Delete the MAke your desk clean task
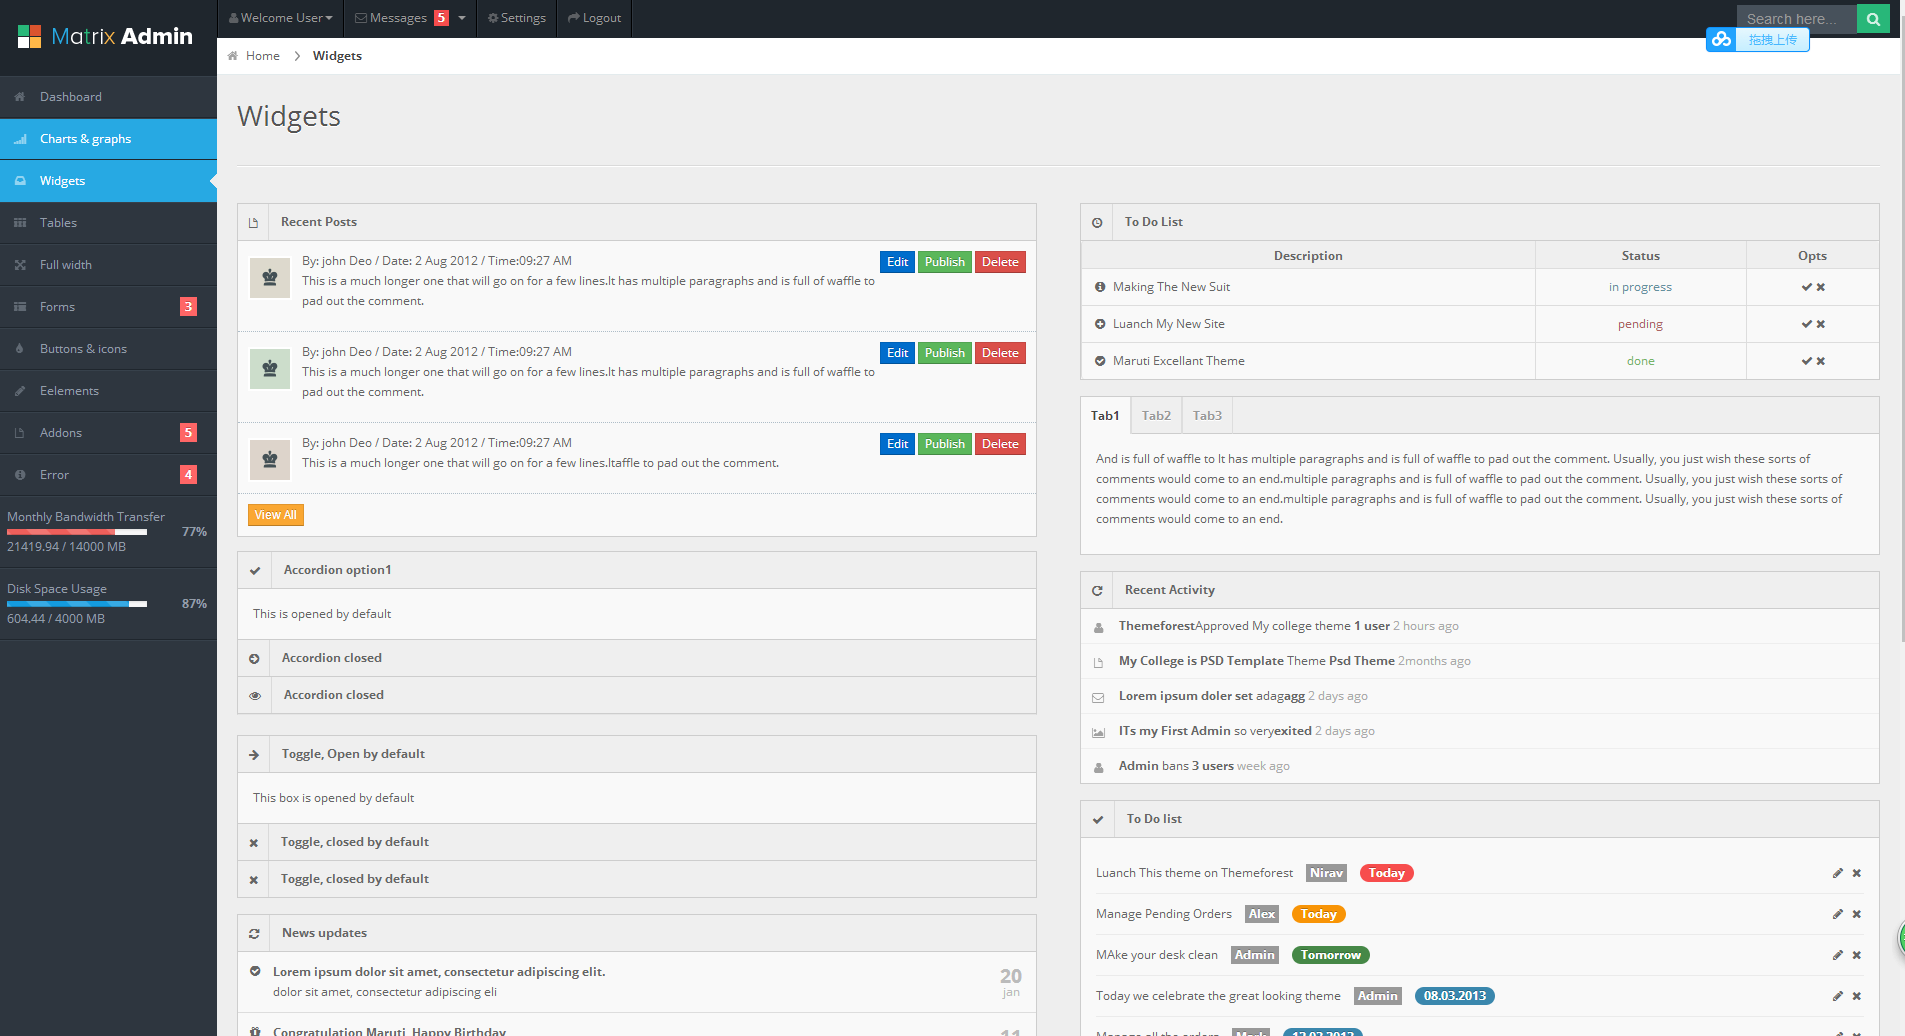The image size is (1905, 1036). (1857, 955)
